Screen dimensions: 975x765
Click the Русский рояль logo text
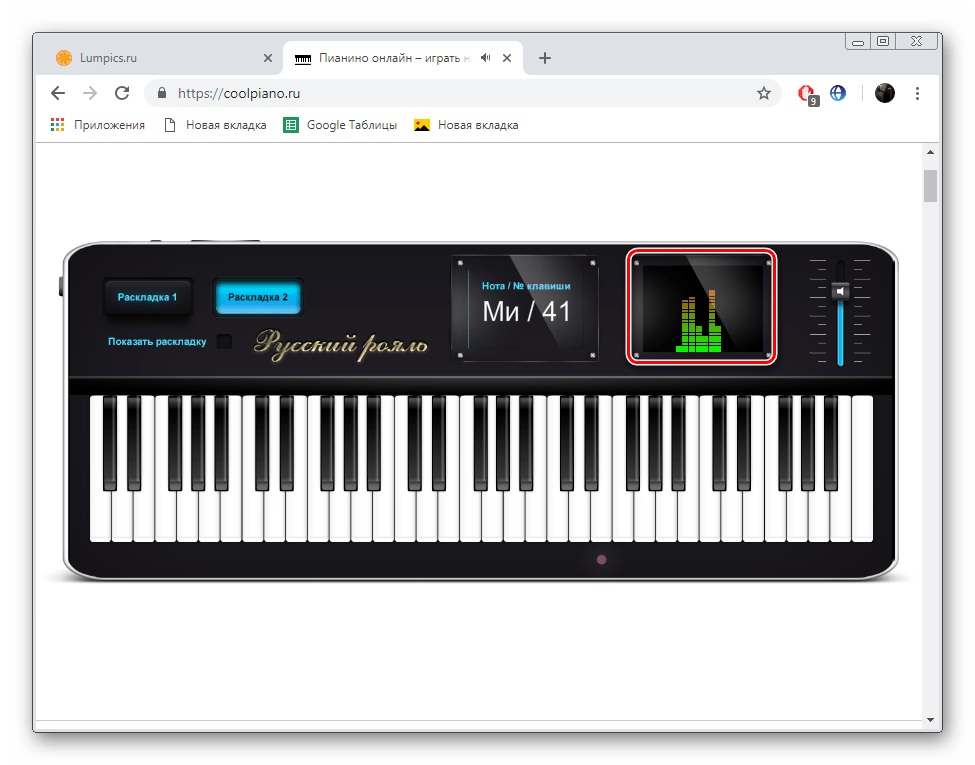341,344
